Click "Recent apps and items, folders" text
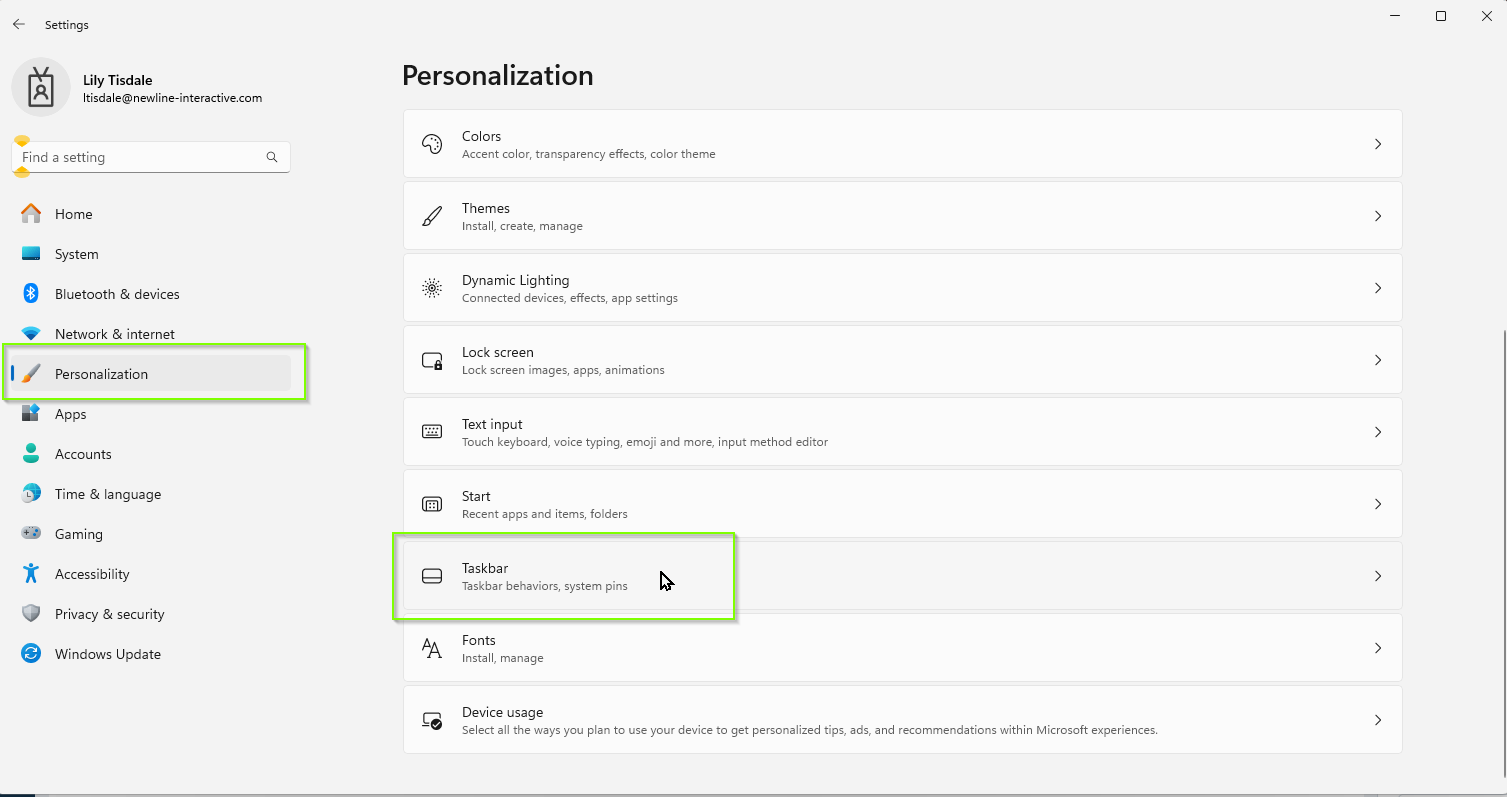Image resolution: width=1507 pixels, height=797 pixels. click(545, 514)
